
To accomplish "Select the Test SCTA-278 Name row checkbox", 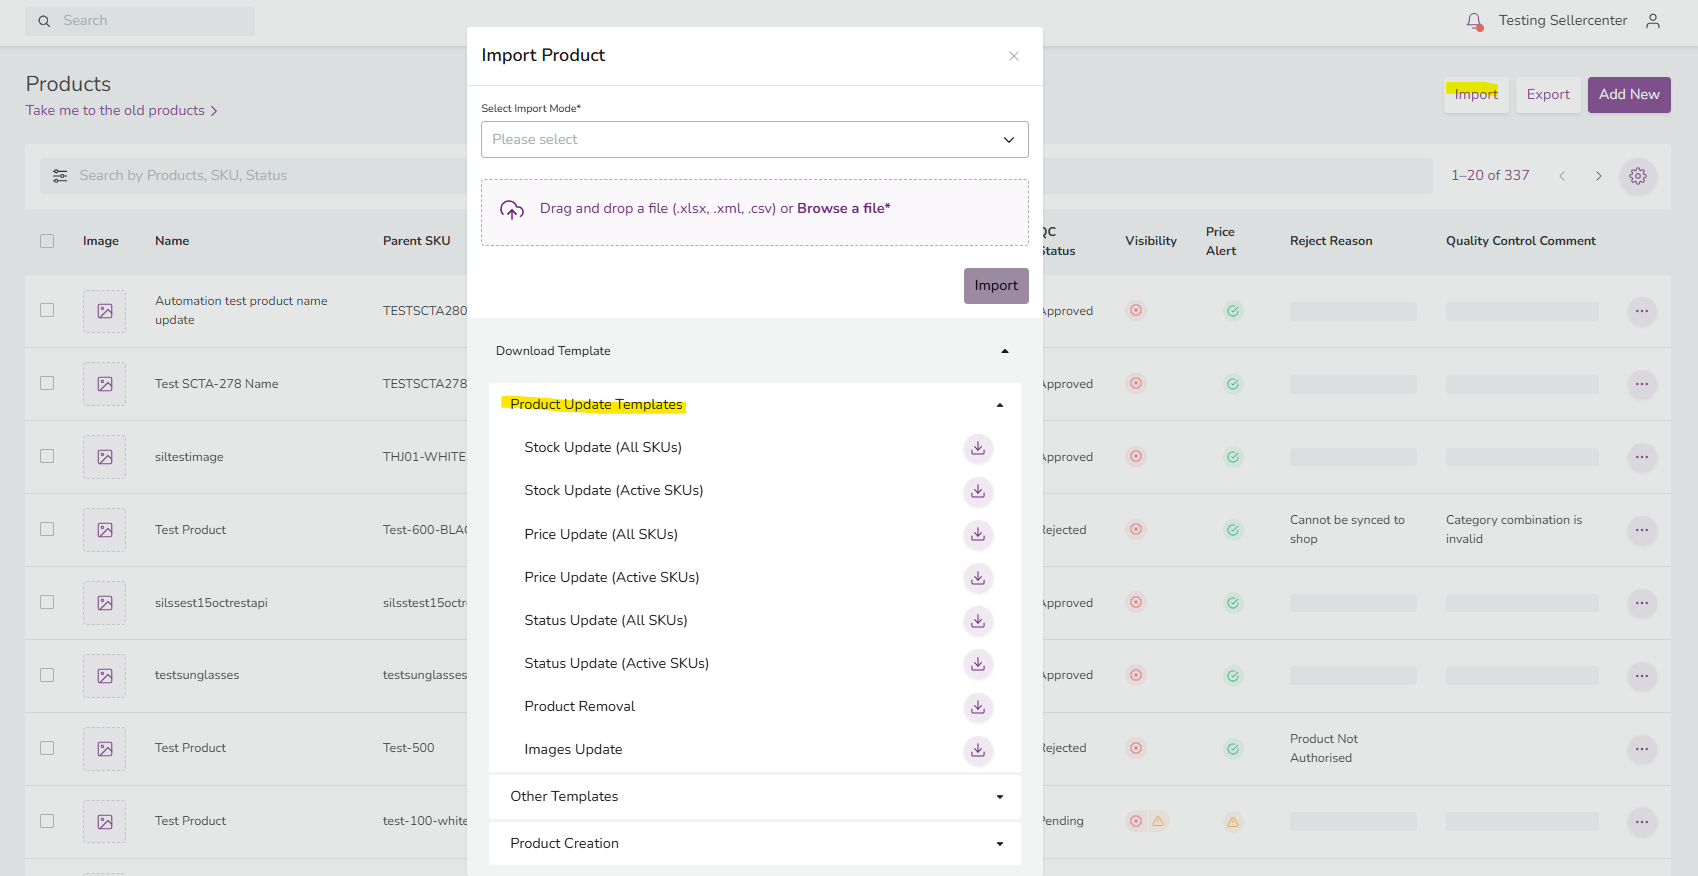I will (47, 383).
